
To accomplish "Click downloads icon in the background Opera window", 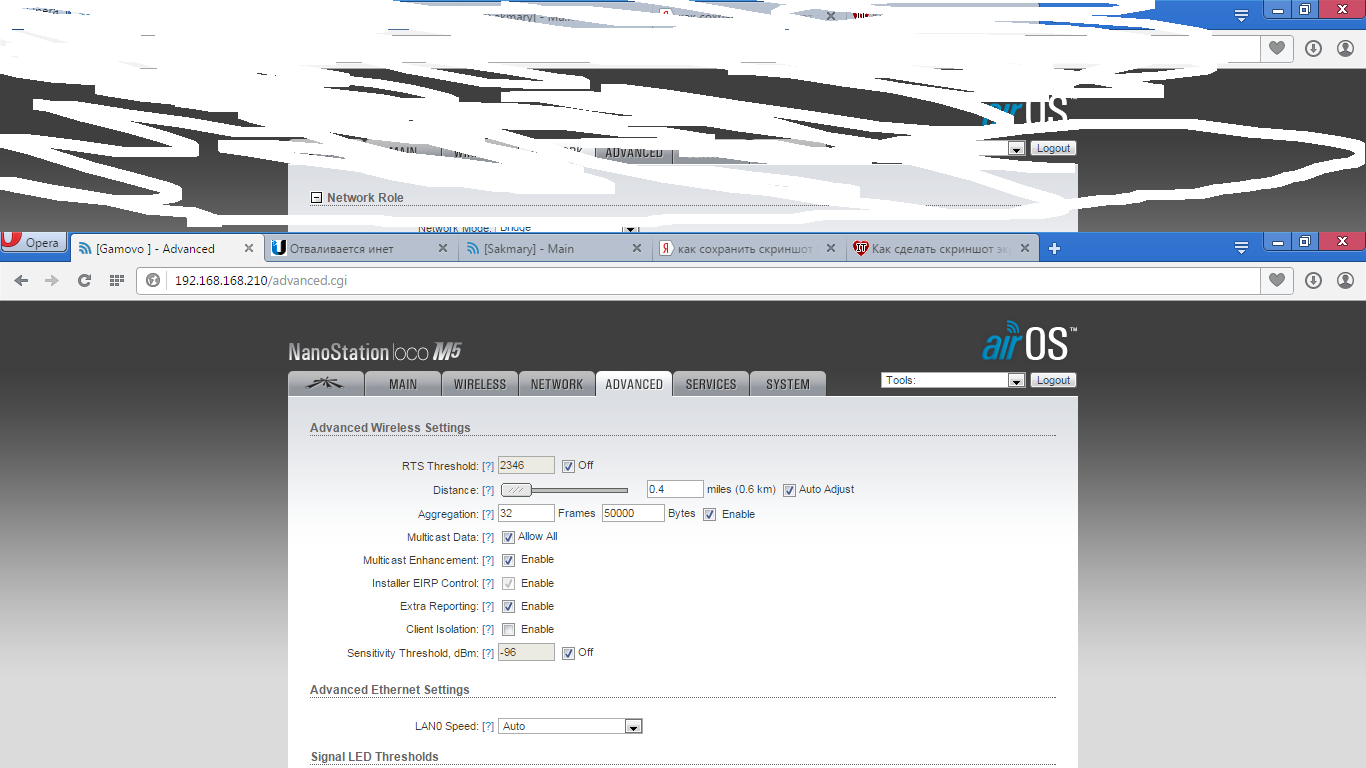I will point(1314,48).
